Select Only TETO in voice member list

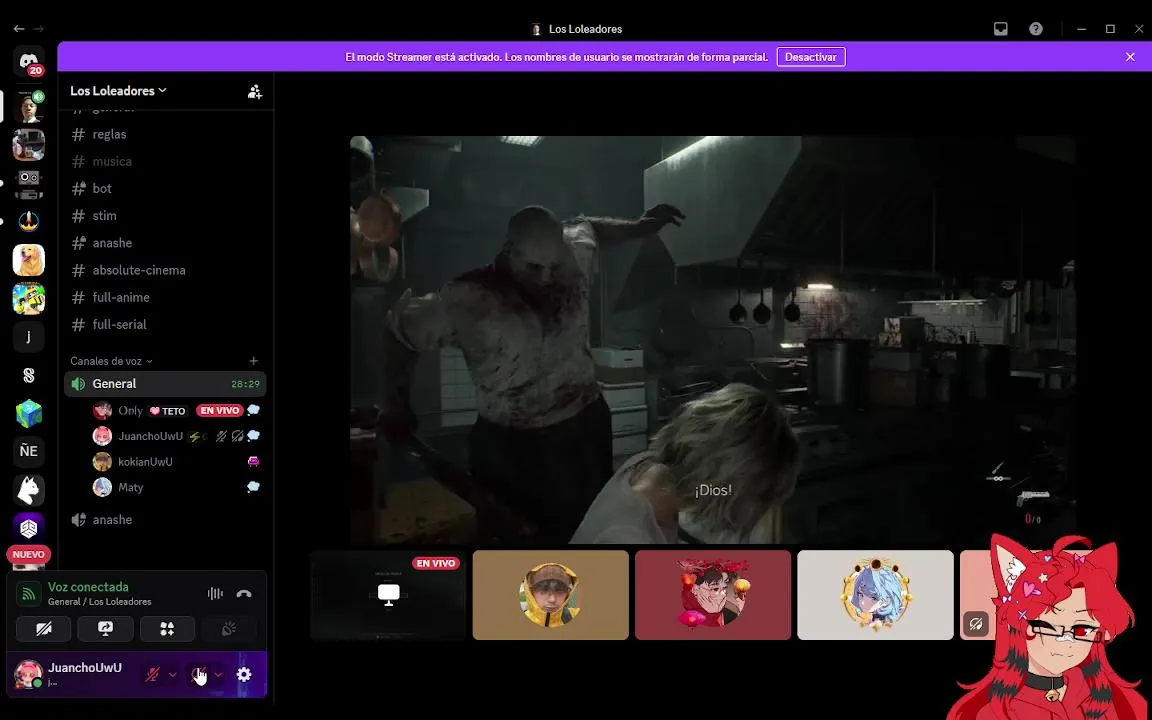[176, 411]
